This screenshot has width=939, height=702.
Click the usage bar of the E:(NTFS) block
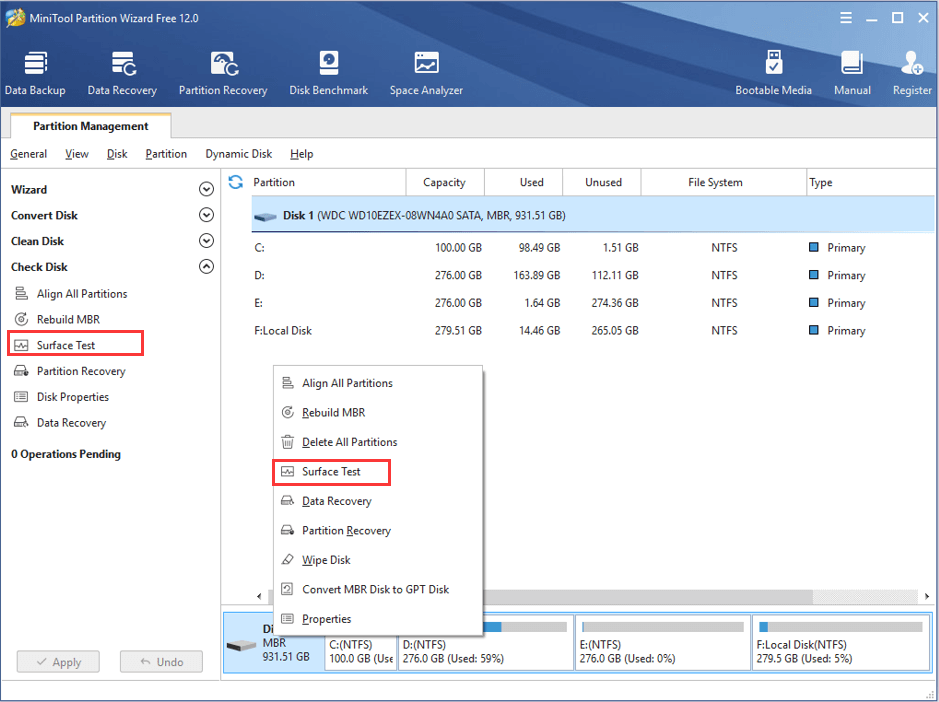tap(662, 627)
